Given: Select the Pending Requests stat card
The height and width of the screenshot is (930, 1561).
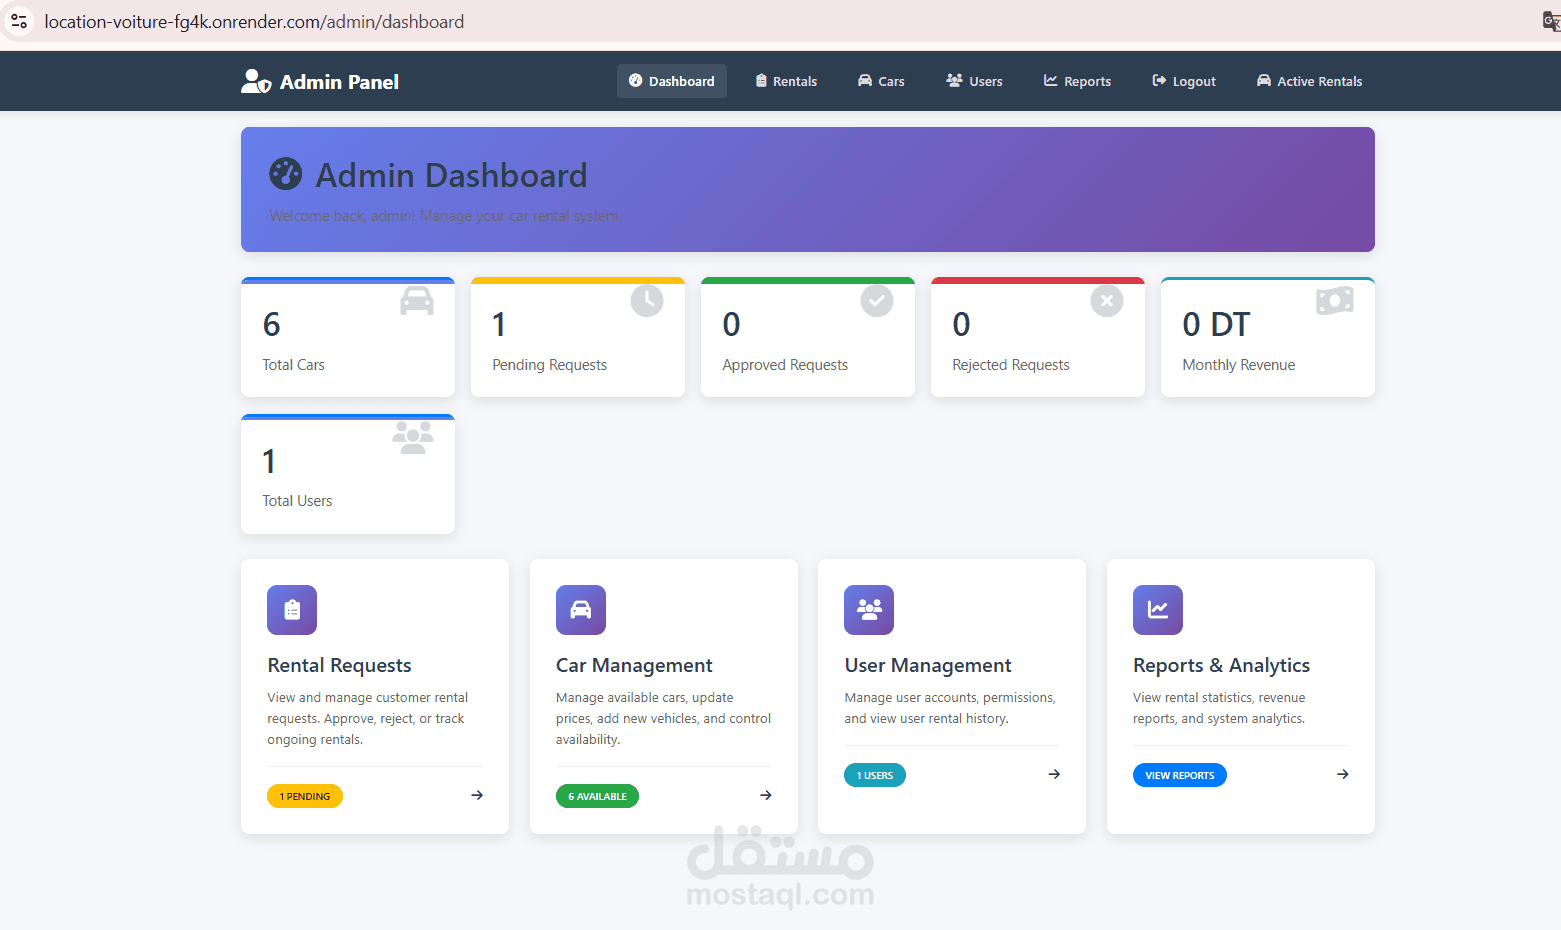Looking at the screenshot, I should (x=578, y=337).
